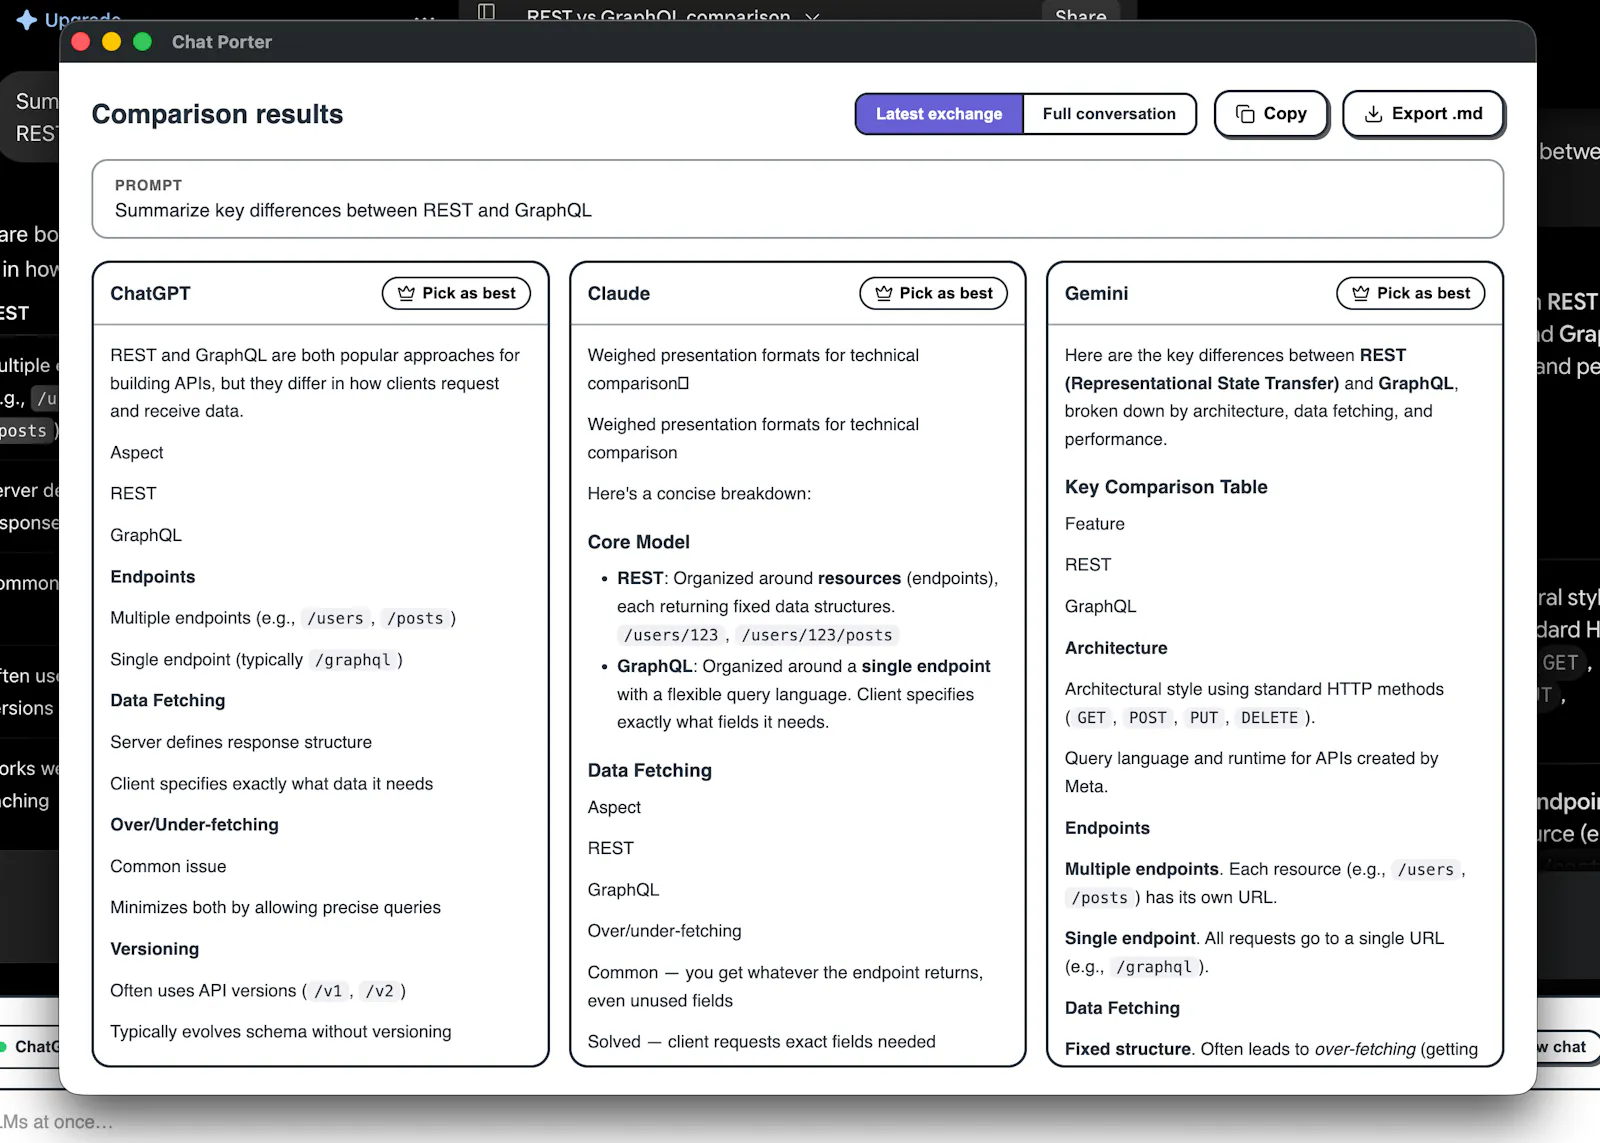Click 'Endpoints' heading in ChatGPT card
The height and width of the screenshot is (1143, 1600).
(153, 577)
